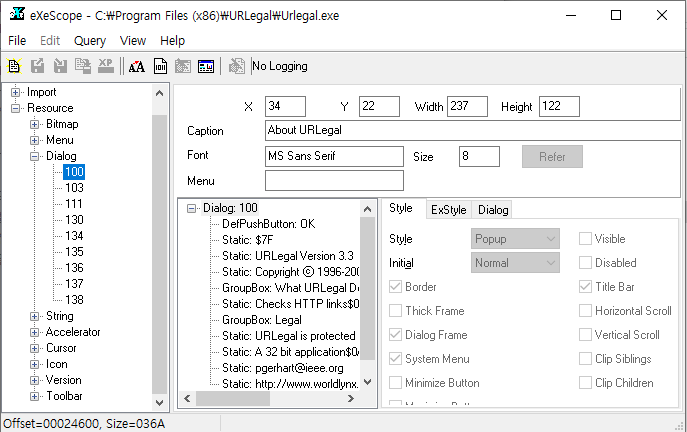Select dialog resource 103

(x=74, y=188)
